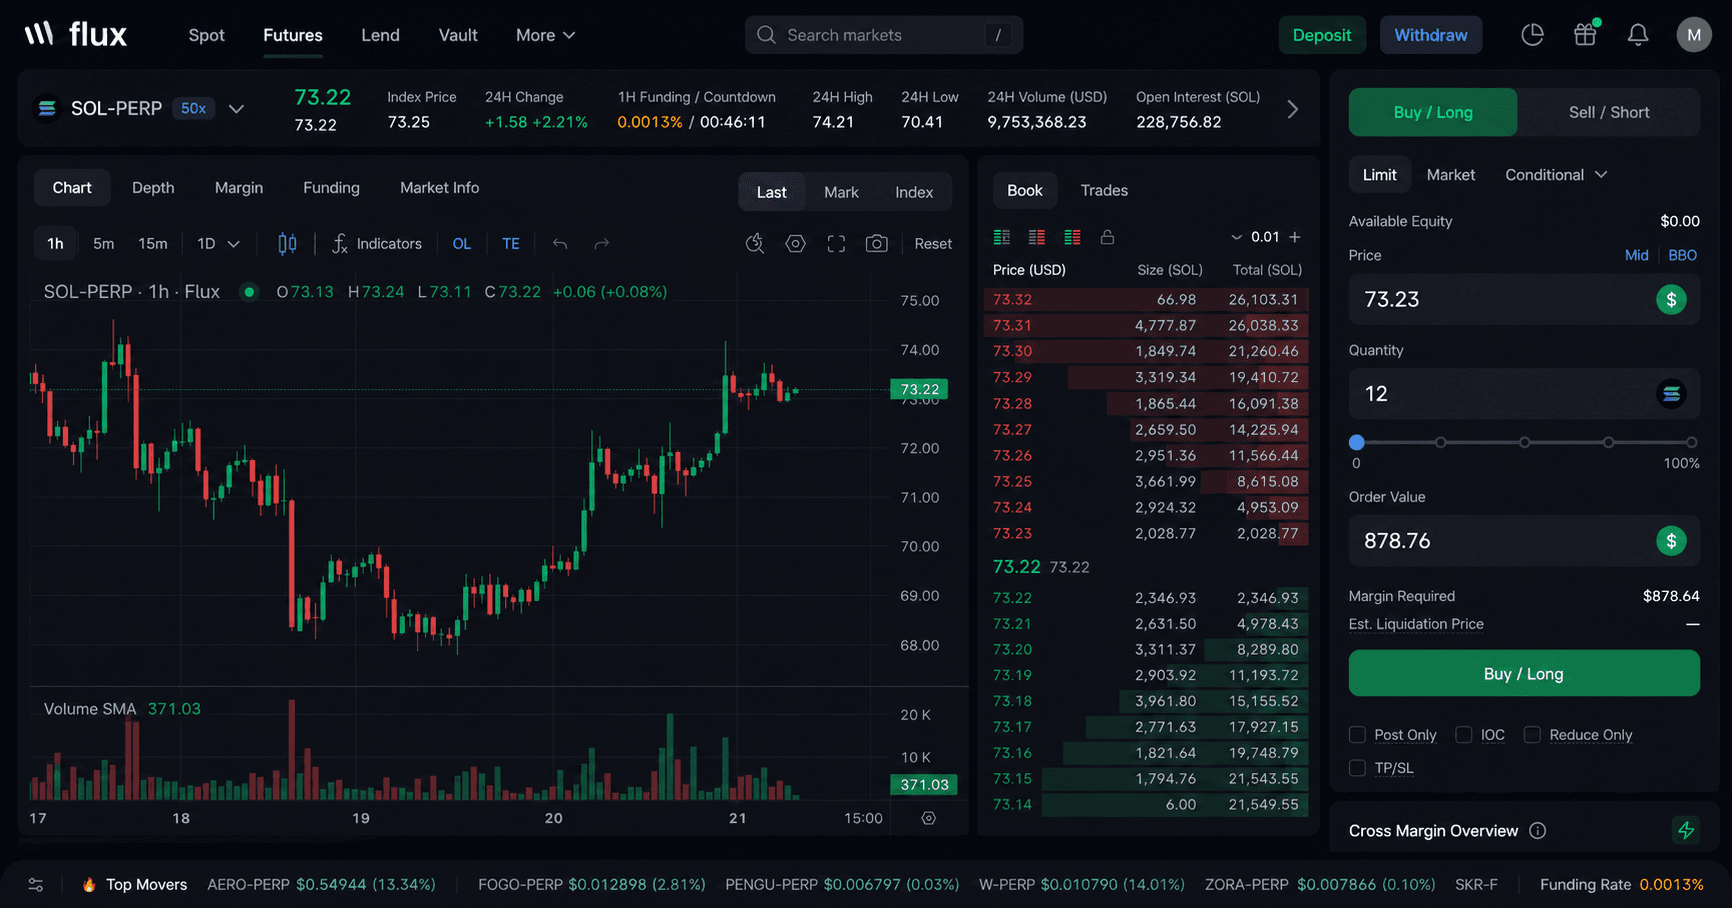Switch chart price to Index
Image resolution: width=1732 pixels, height=908 pixels.
click(914, 192)
